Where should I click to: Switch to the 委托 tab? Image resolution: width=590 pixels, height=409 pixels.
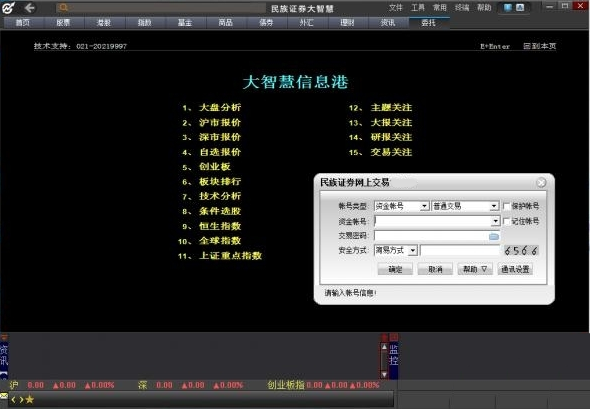[429, 23]
